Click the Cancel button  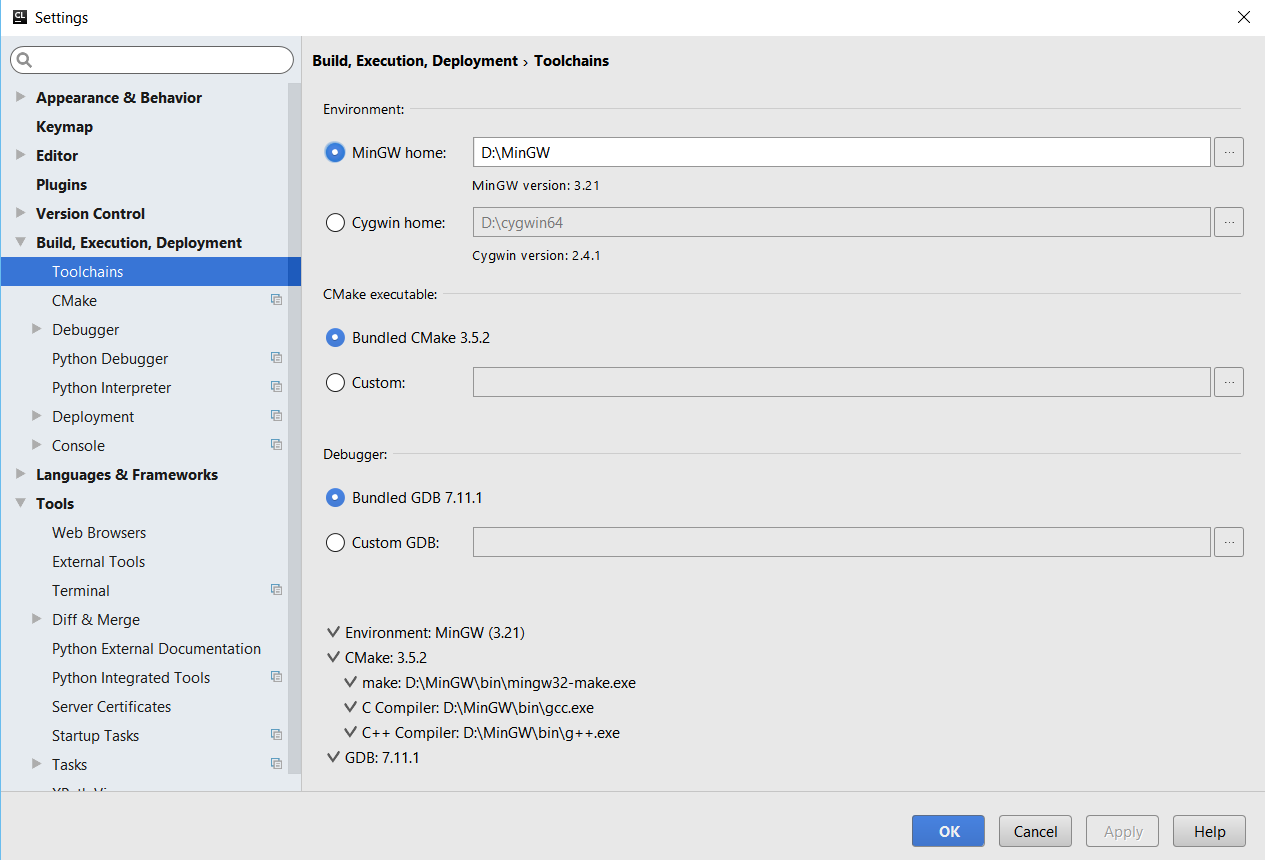(1035, 831)
